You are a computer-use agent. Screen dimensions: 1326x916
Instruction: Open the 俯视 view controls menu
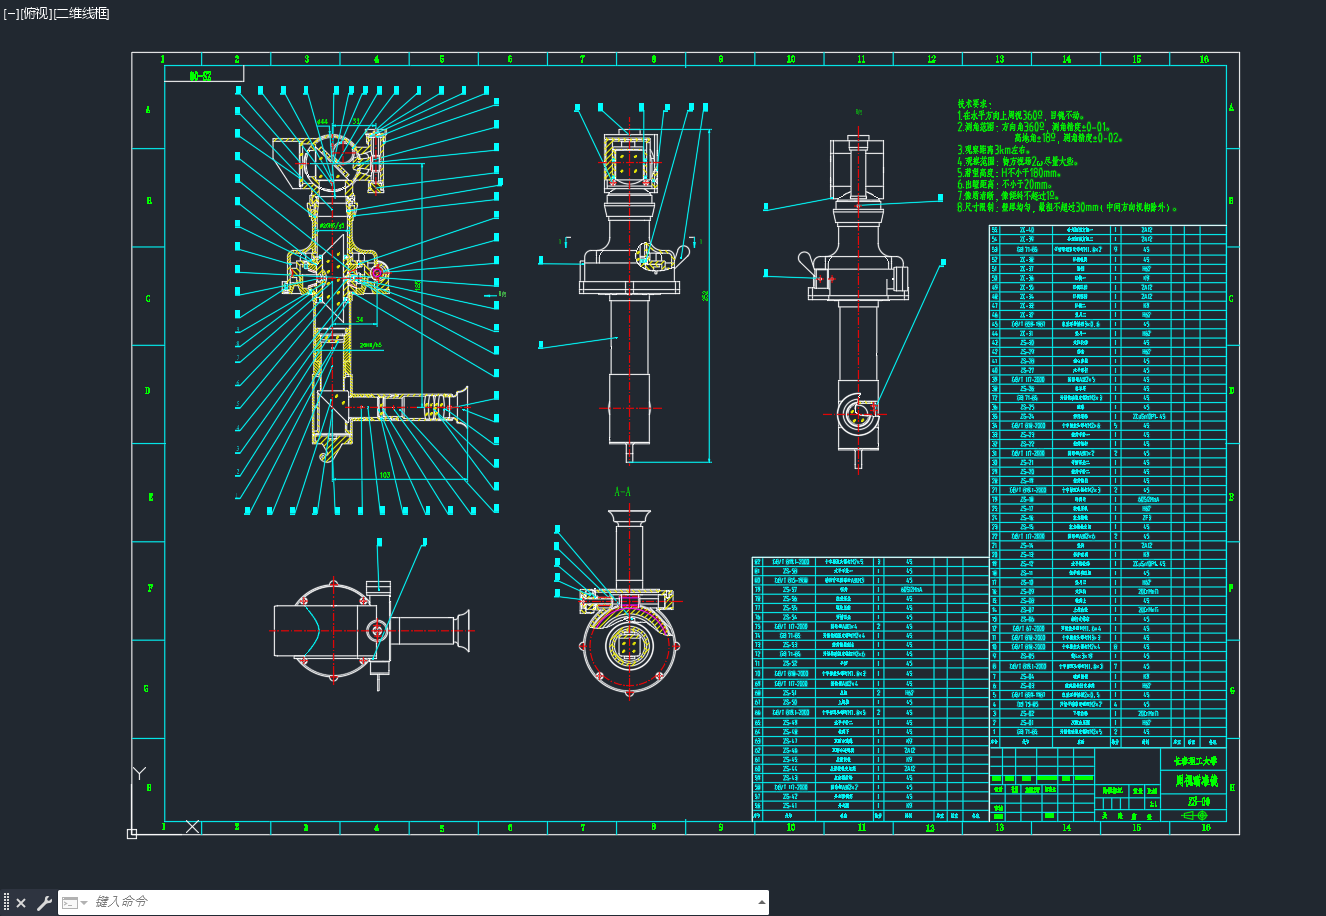[36, 13]
